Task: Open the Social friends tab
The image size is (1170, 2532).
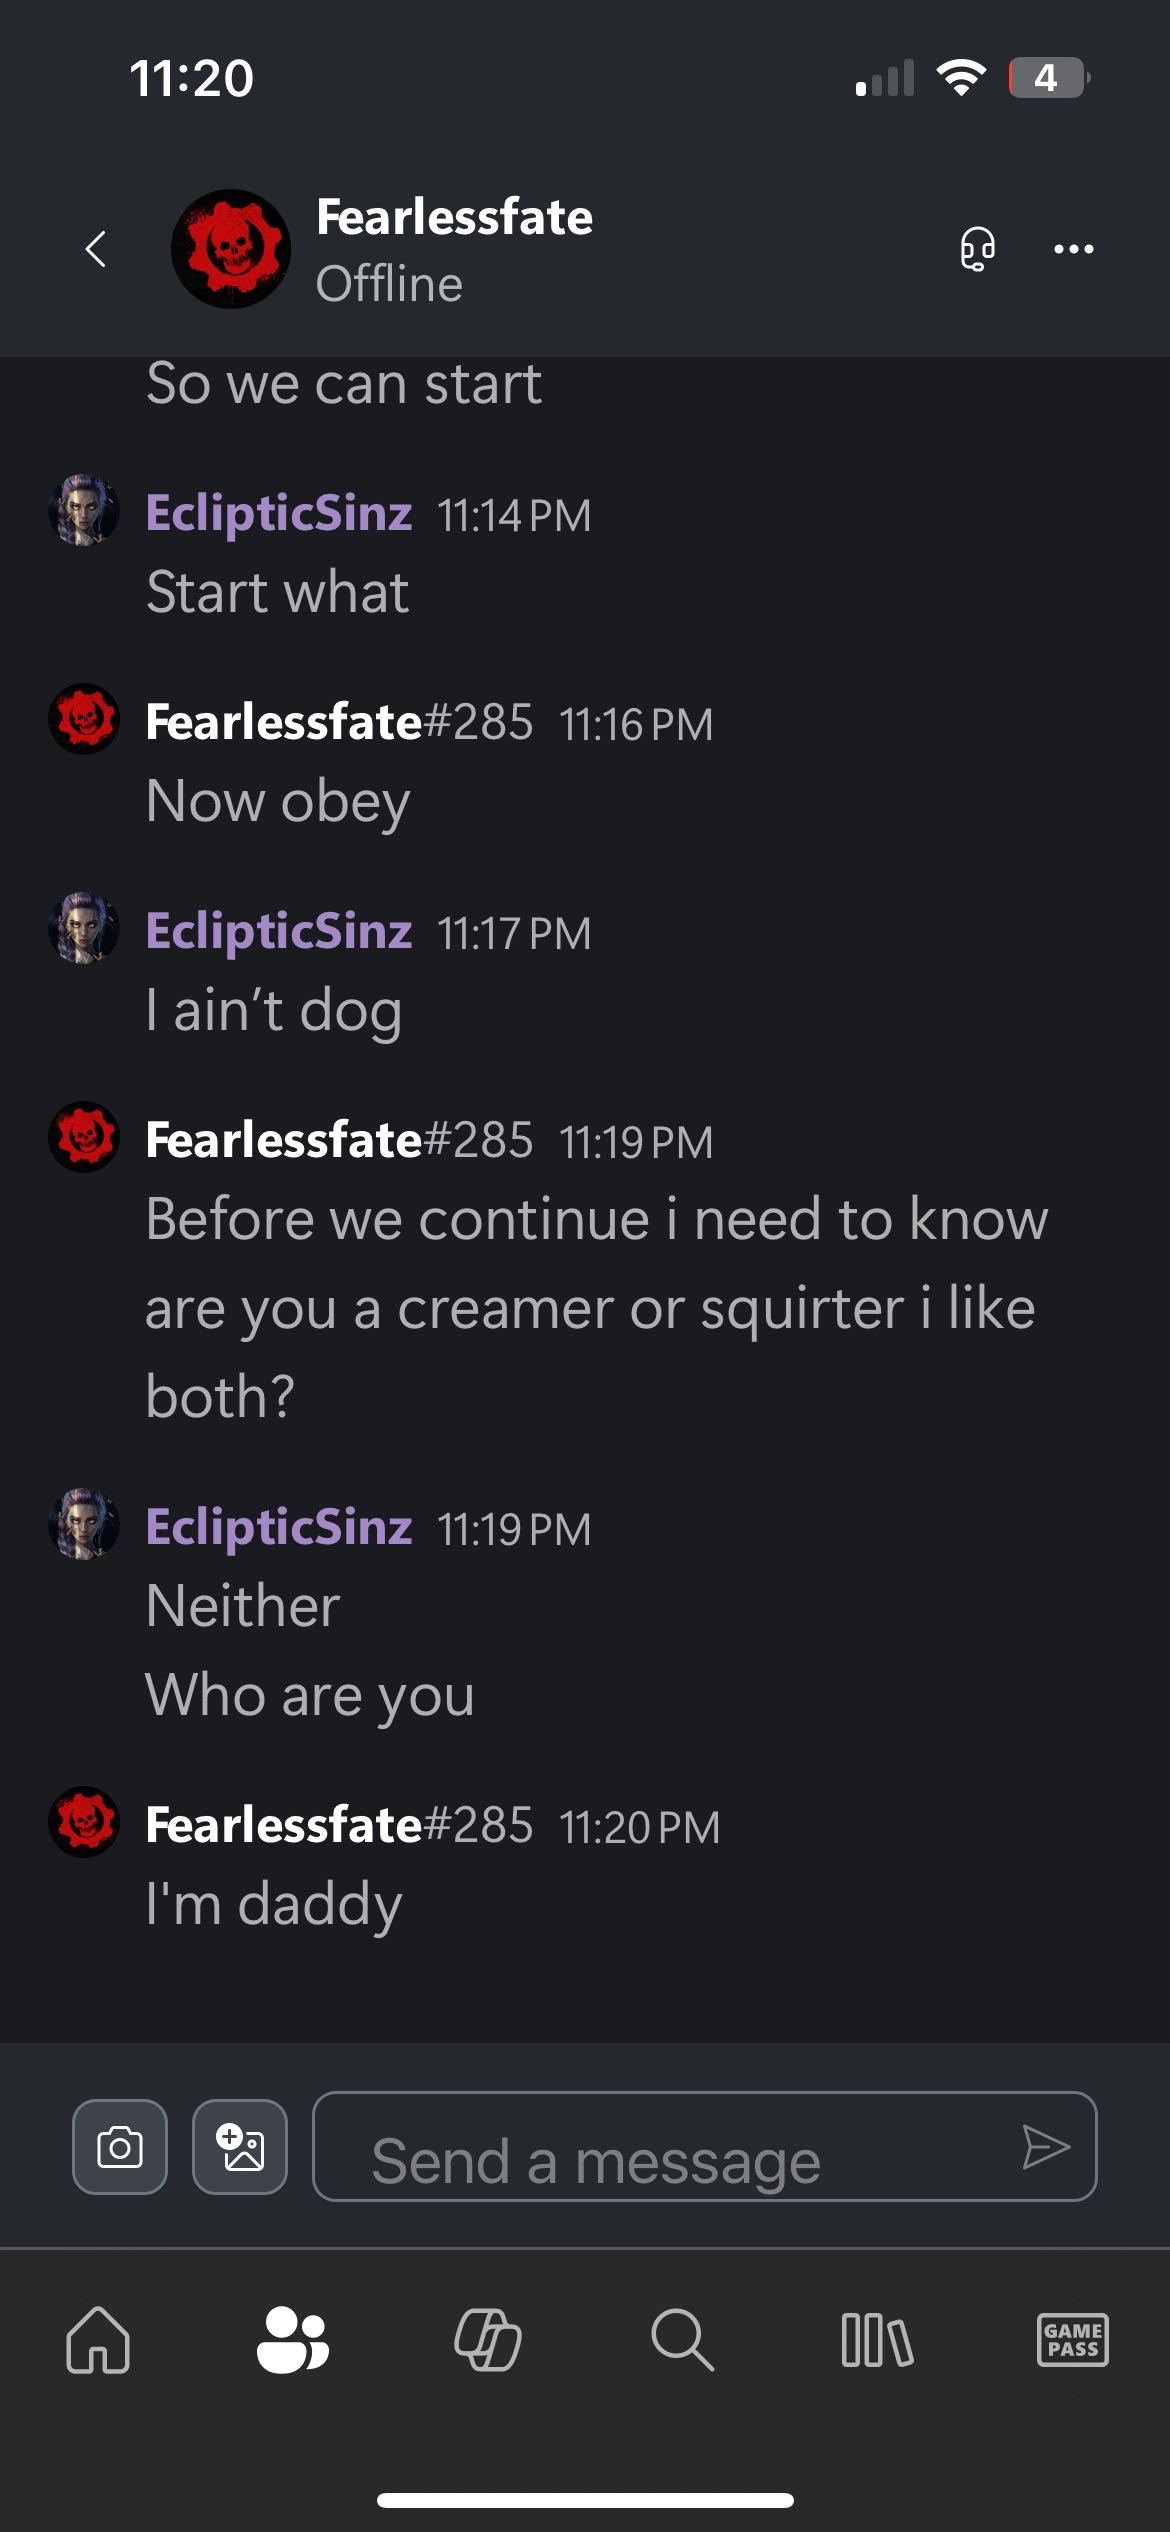Action: (292, 2340)
